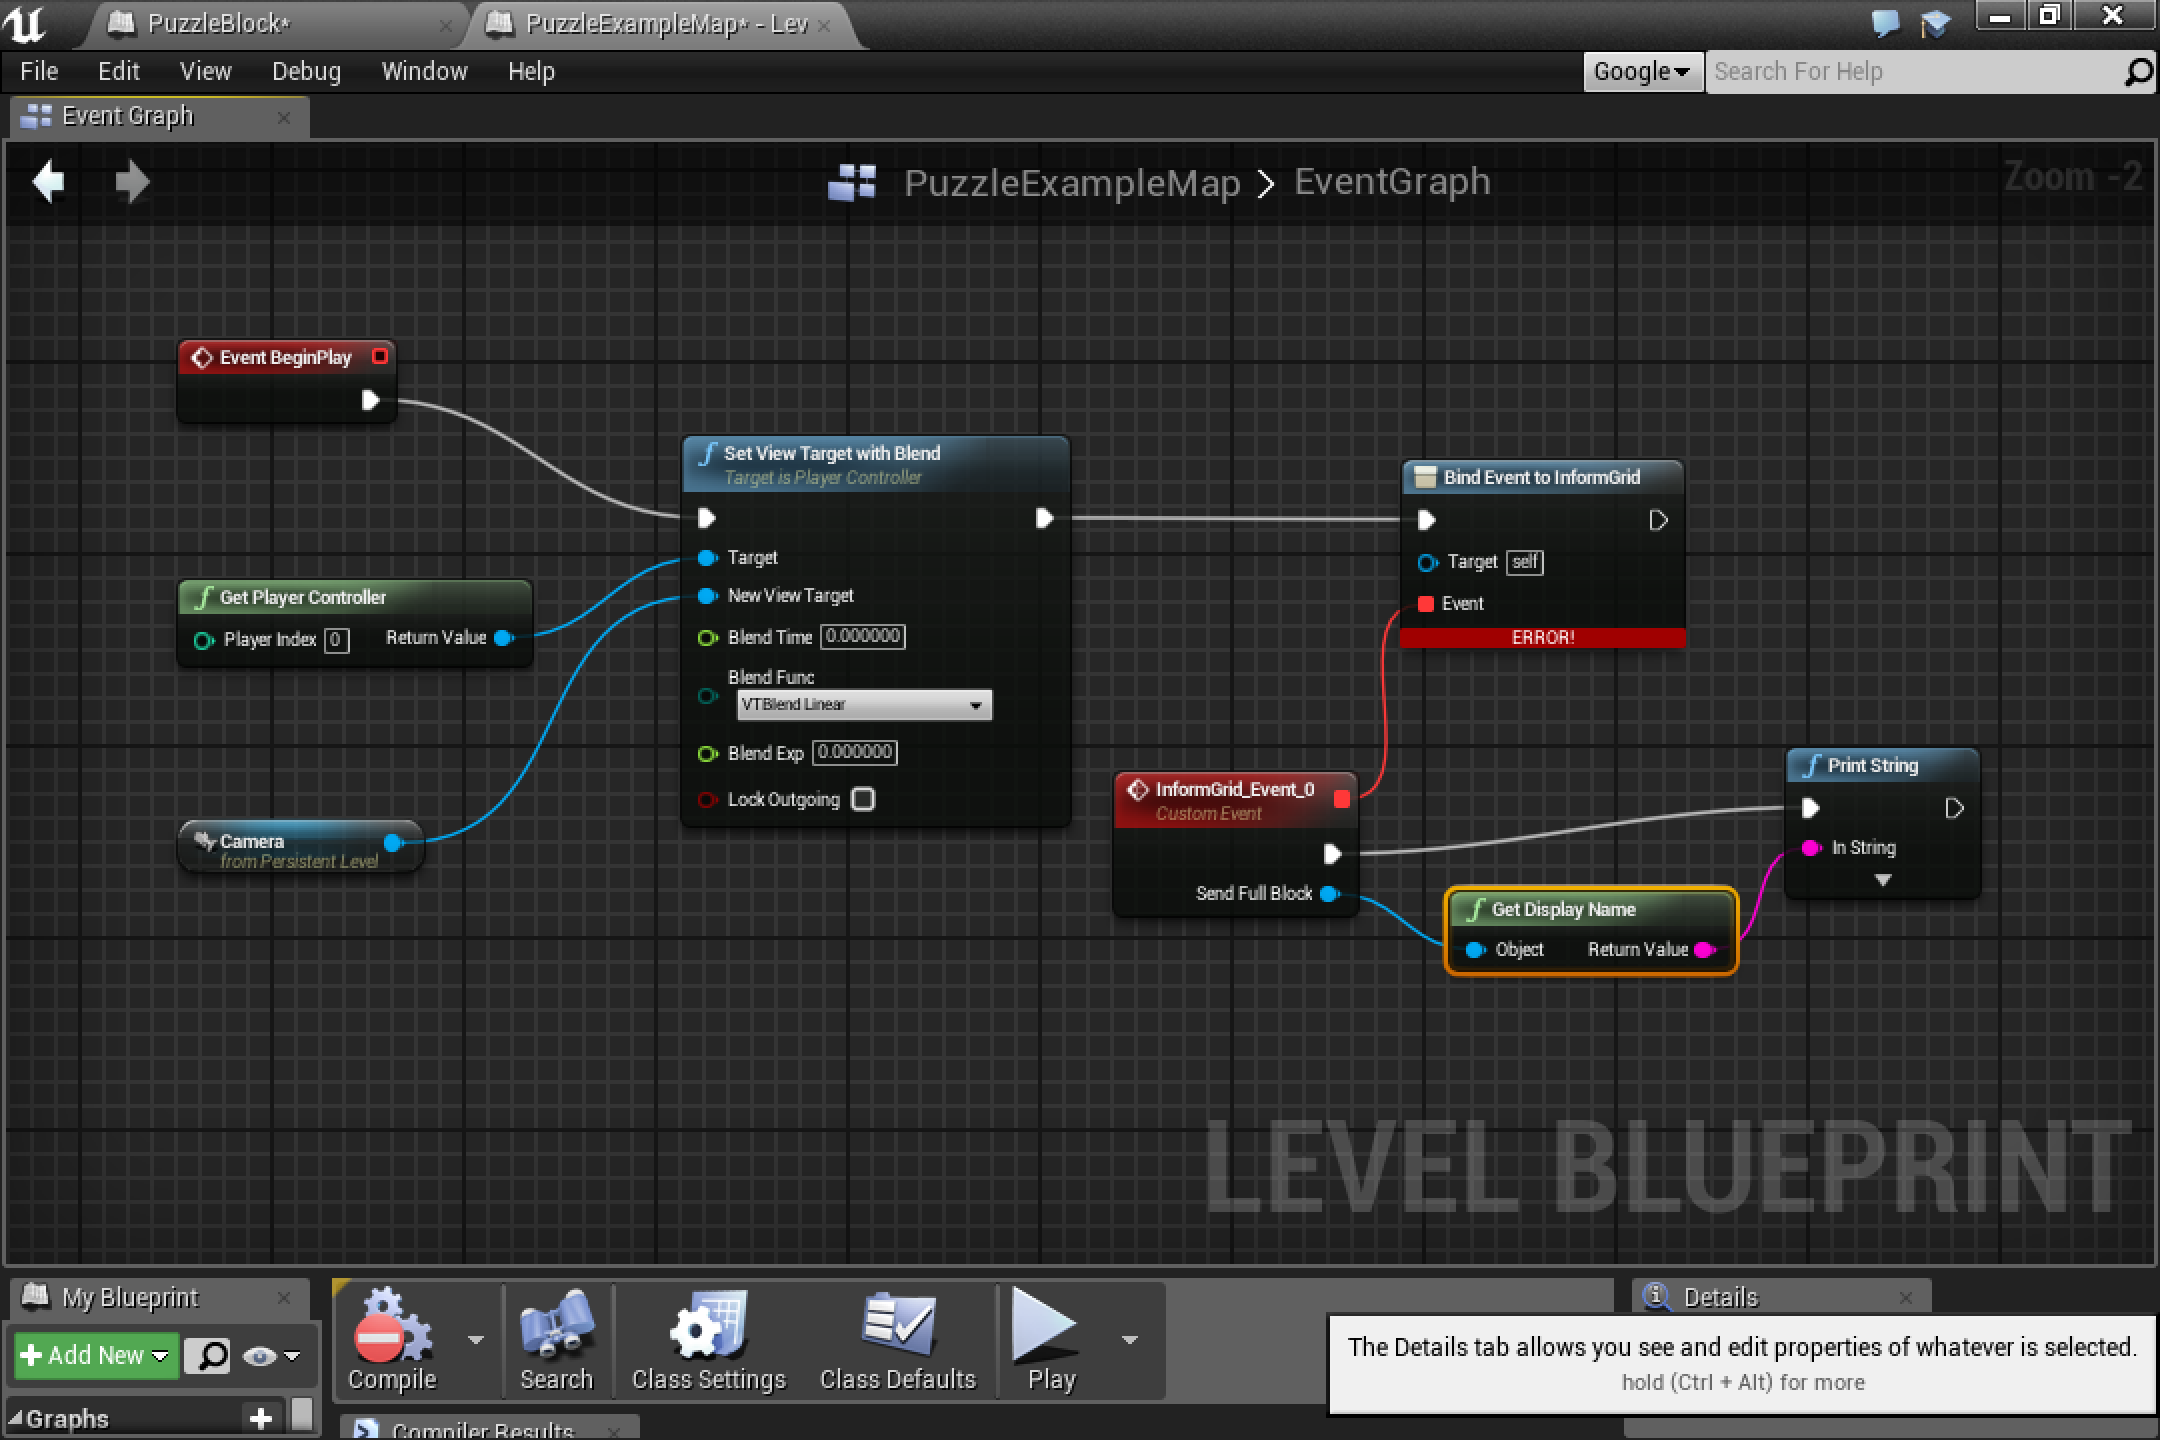Click Get Player Controller Return Value pin
The width and height of the screenshot is (2160, 1440).
(504, 638)
